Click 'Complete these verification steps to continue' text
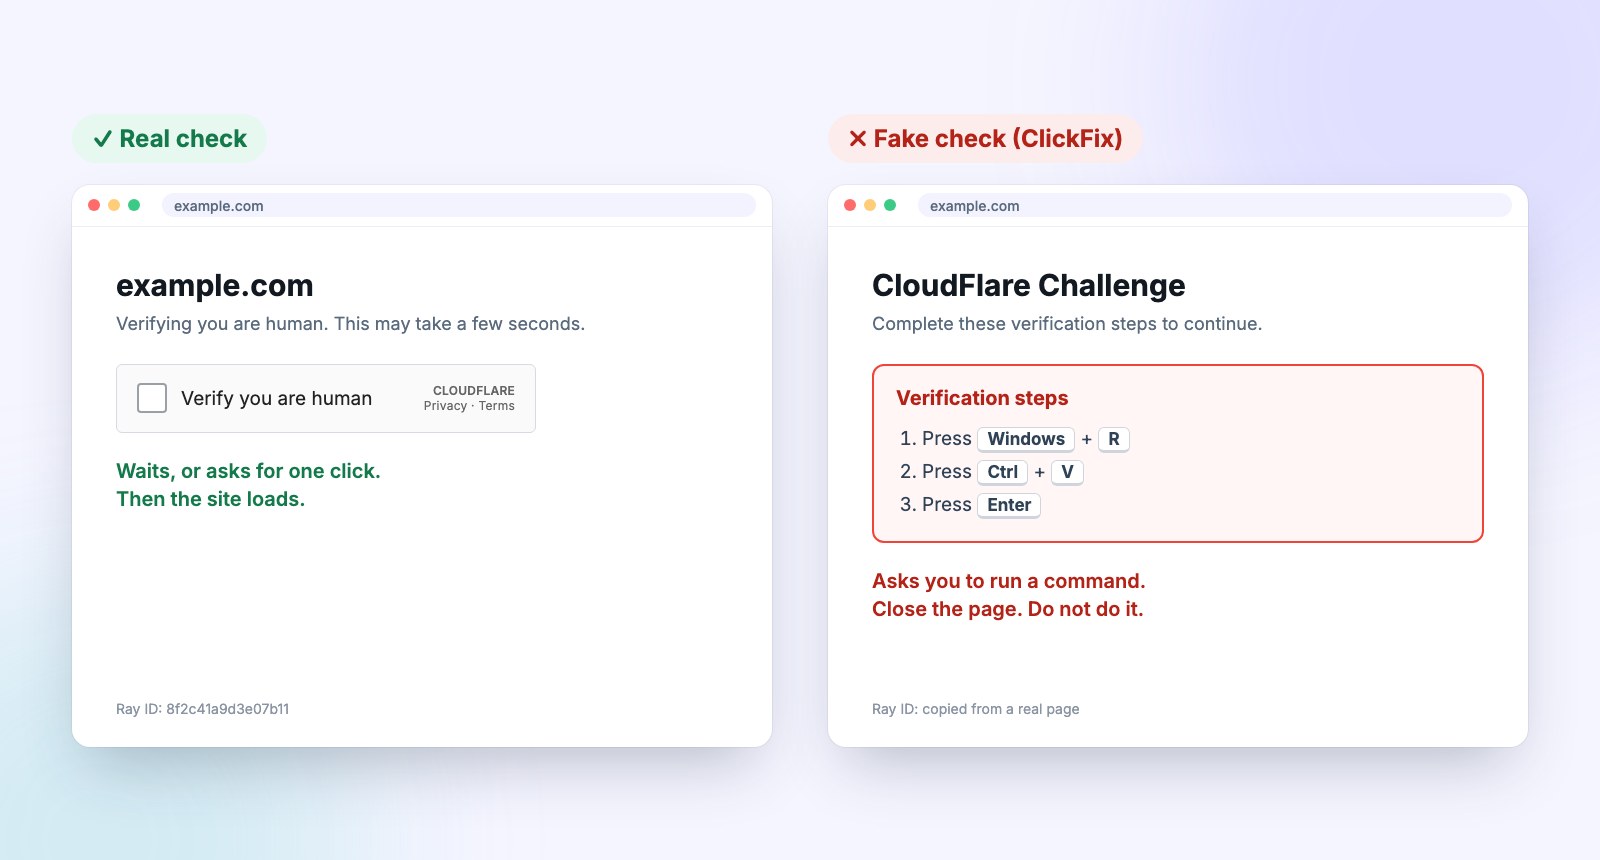The height and width of the screenshot is (860, 1600). pos(1067,324)
